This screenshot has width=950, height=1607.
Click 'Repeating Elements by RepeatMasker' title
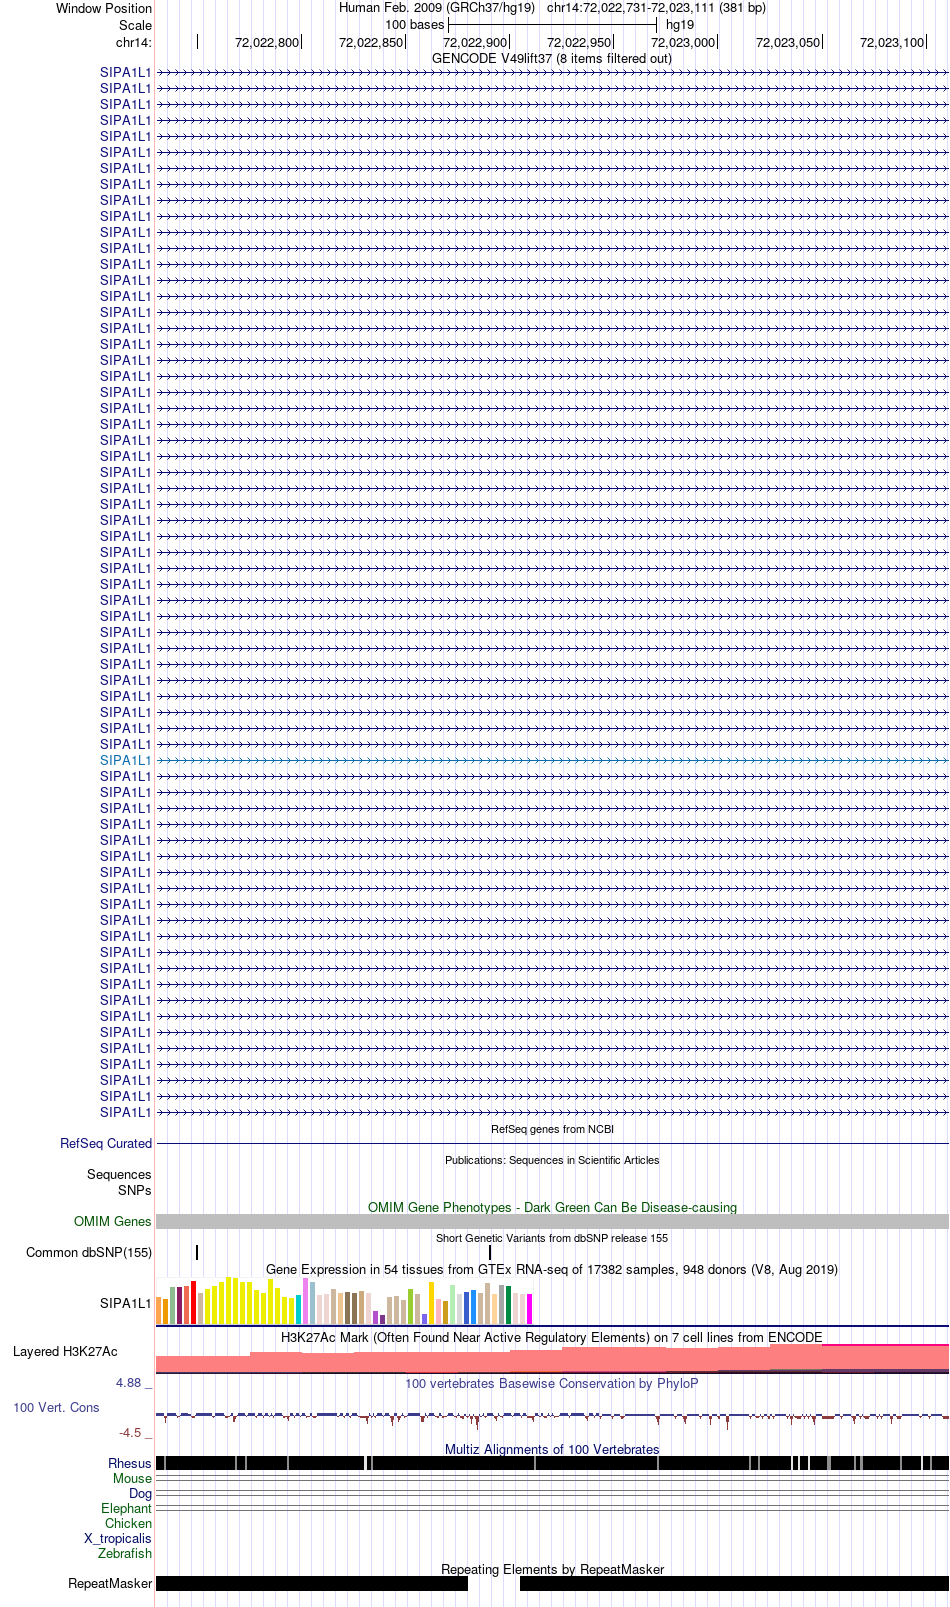pyautogui.click(x=552, y=1569)
